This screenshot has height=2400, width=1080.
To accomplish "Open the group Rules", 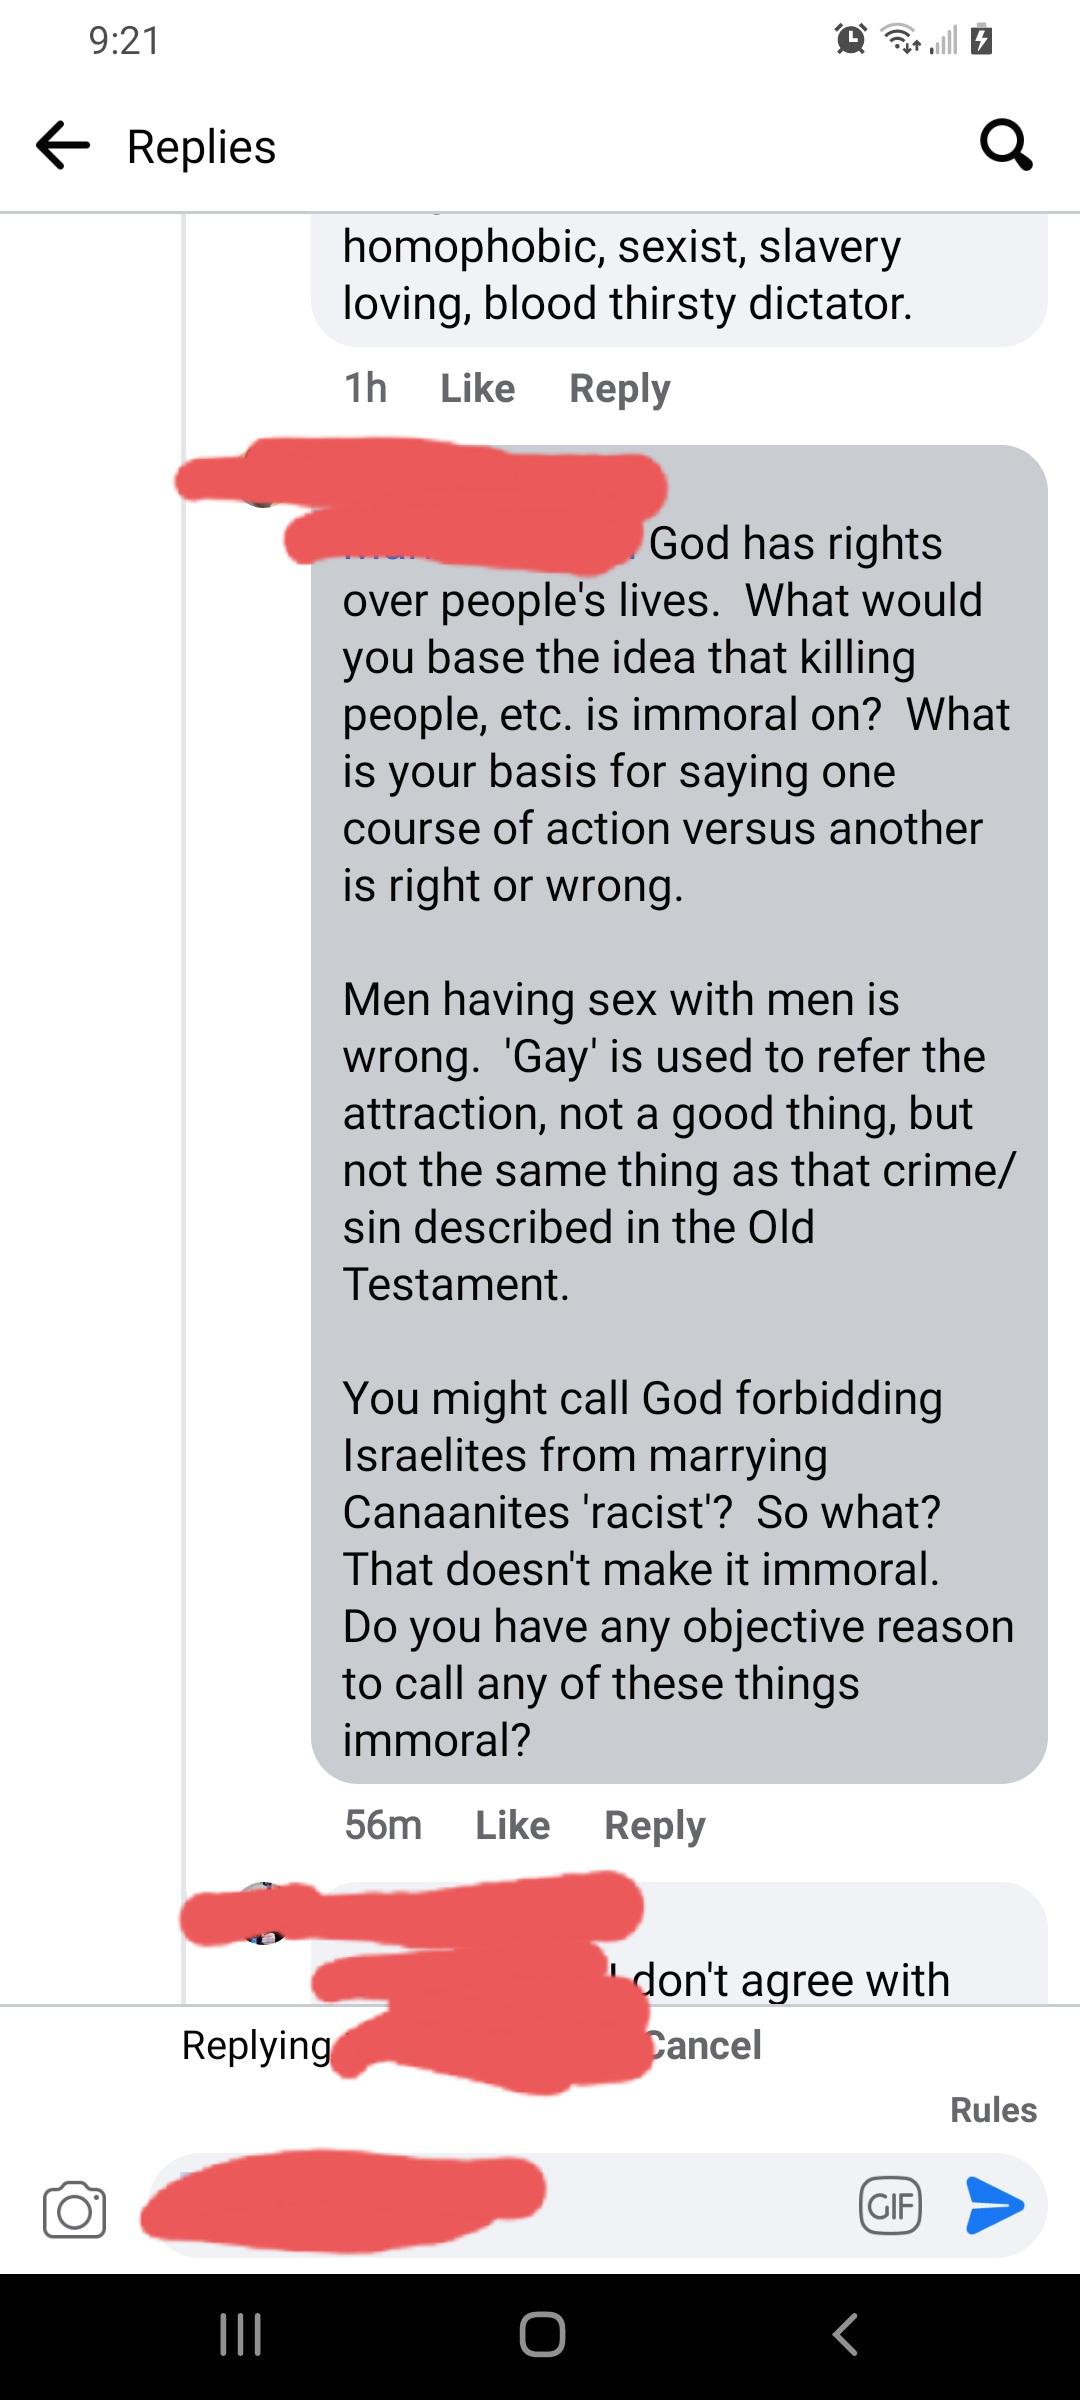I will [x=992, y=2110].
